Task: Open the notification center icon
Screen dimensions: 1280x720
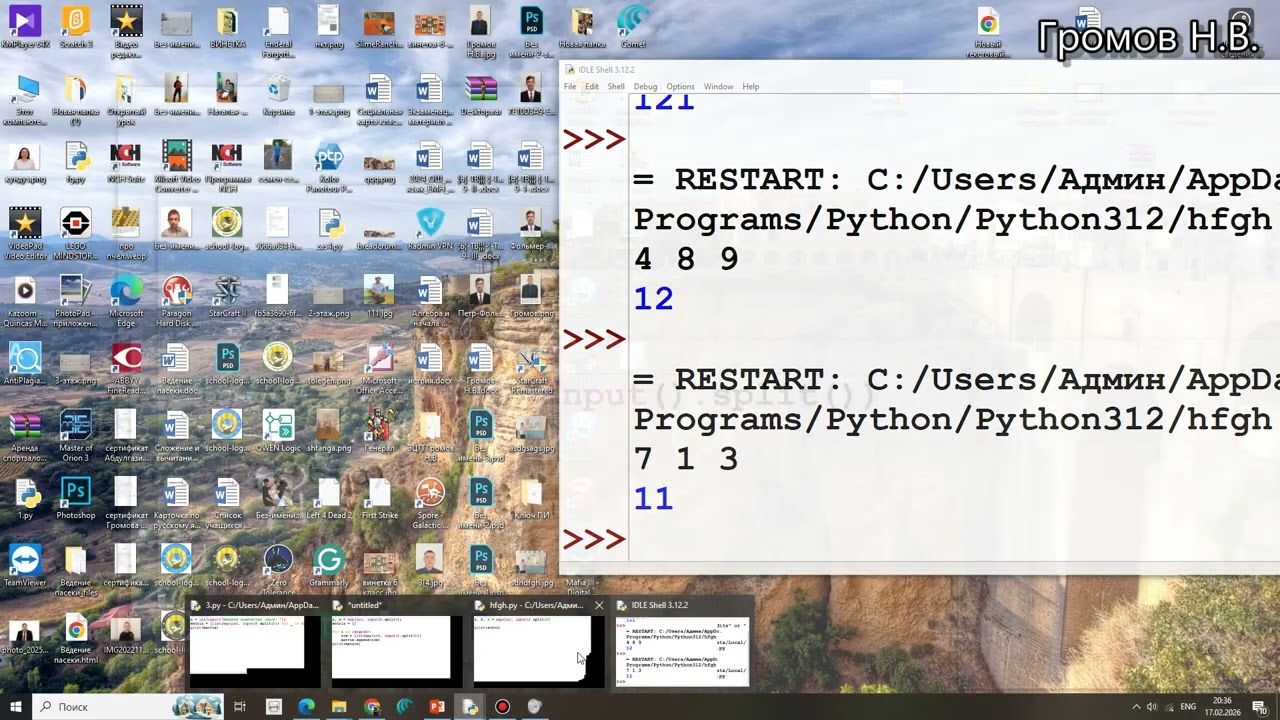Action: [1260, 707]
